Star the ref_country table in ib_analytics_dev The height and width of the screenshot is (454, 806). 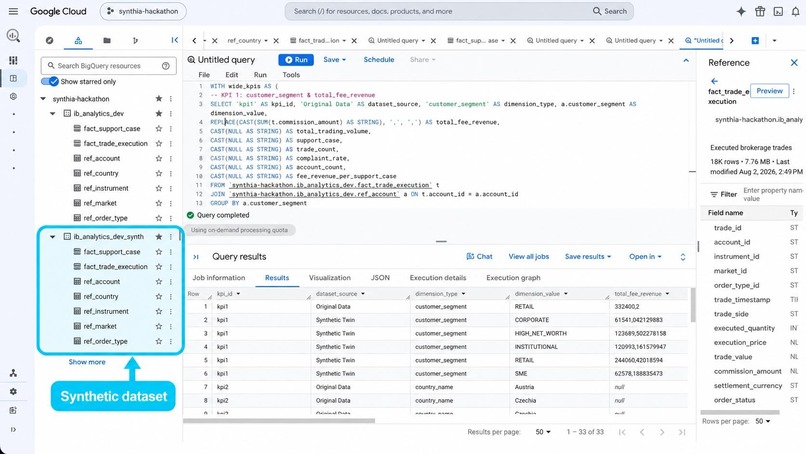159,173
